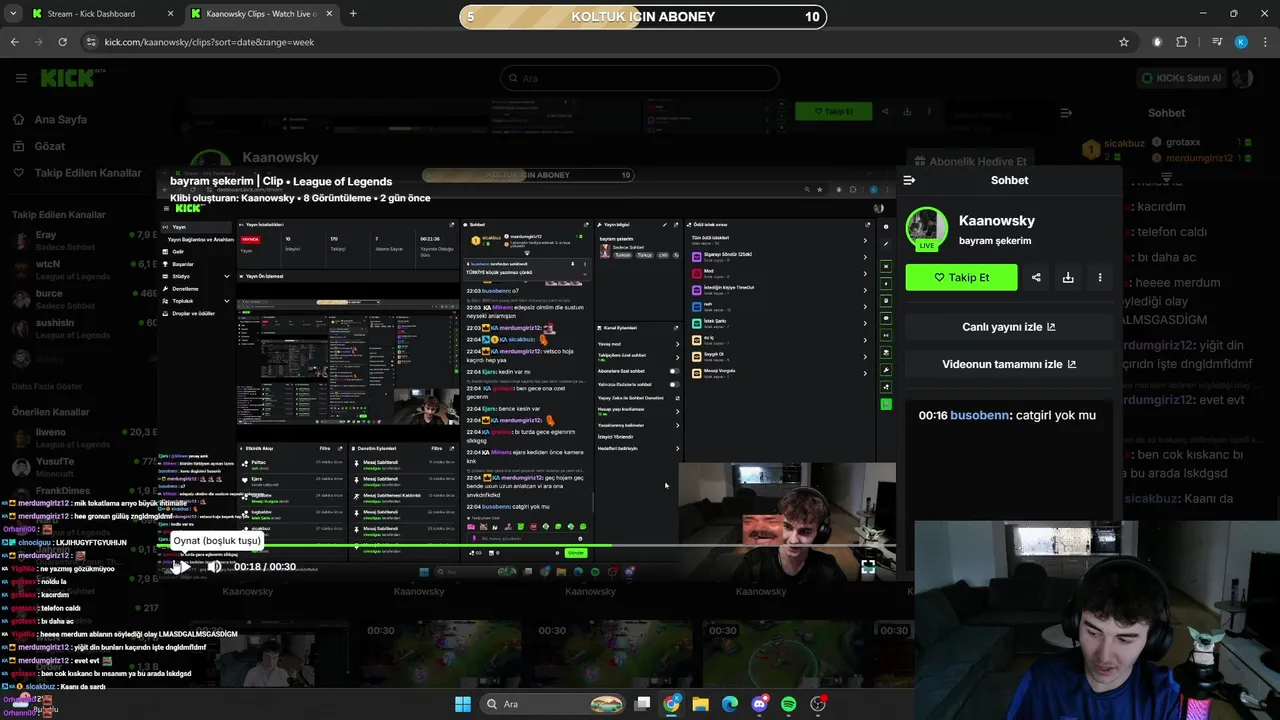1280x720 pixels.
Task: Click Daha Fazla Göster in sidebar
Action: pyautogui.click(x=47, y=386)
